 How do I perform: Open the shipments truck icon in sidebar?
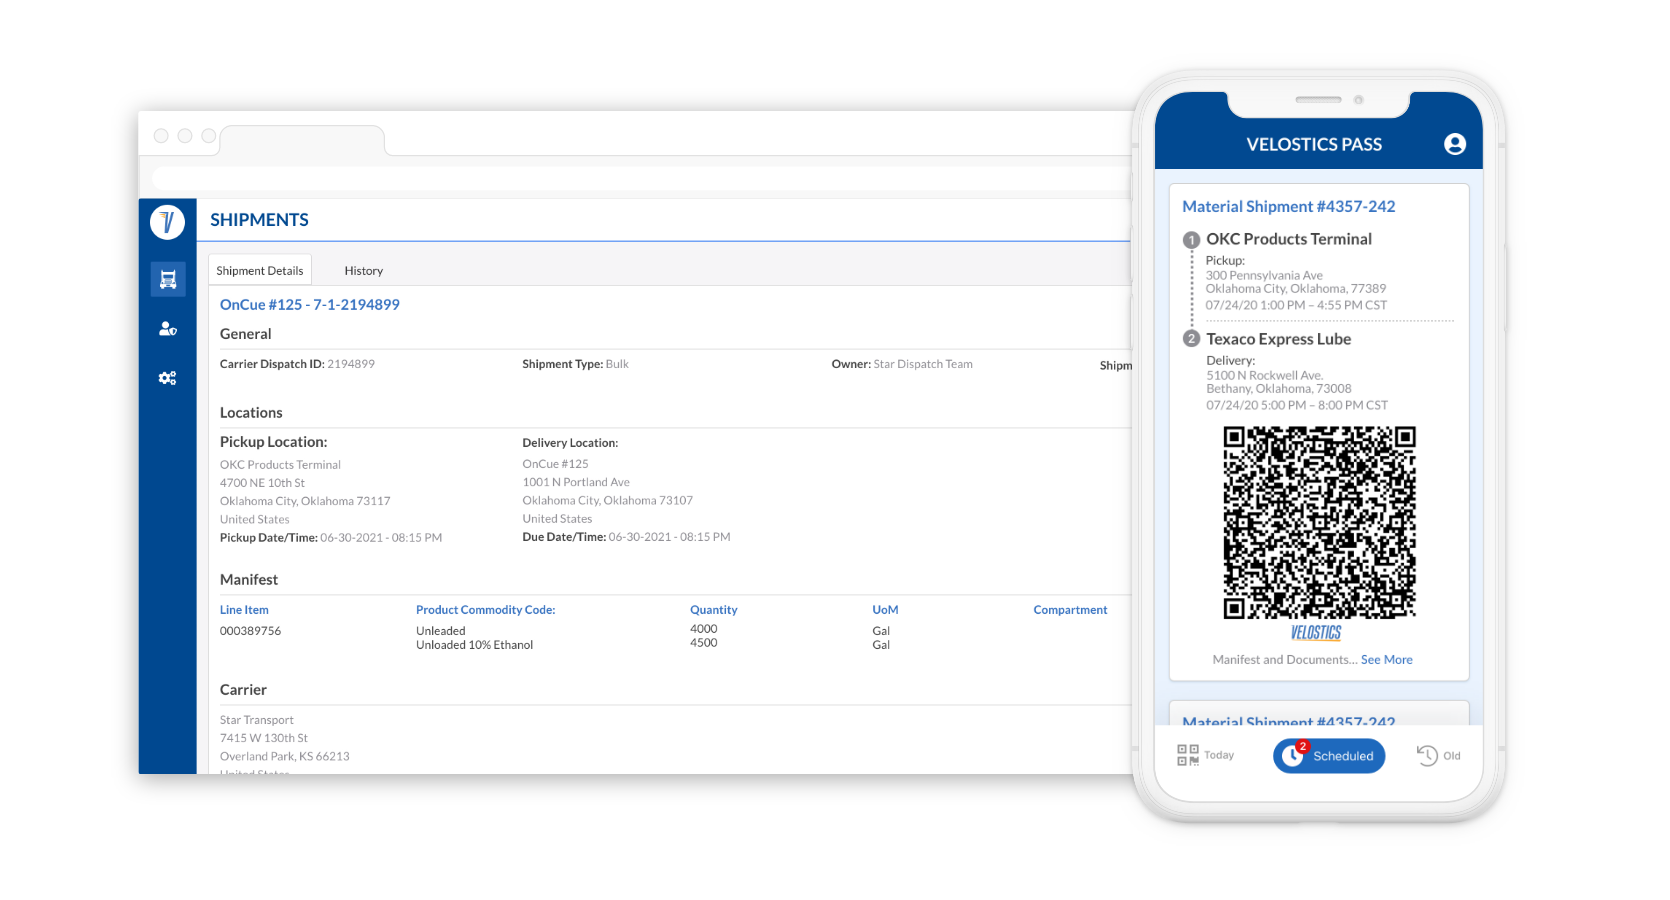point(168,279)
